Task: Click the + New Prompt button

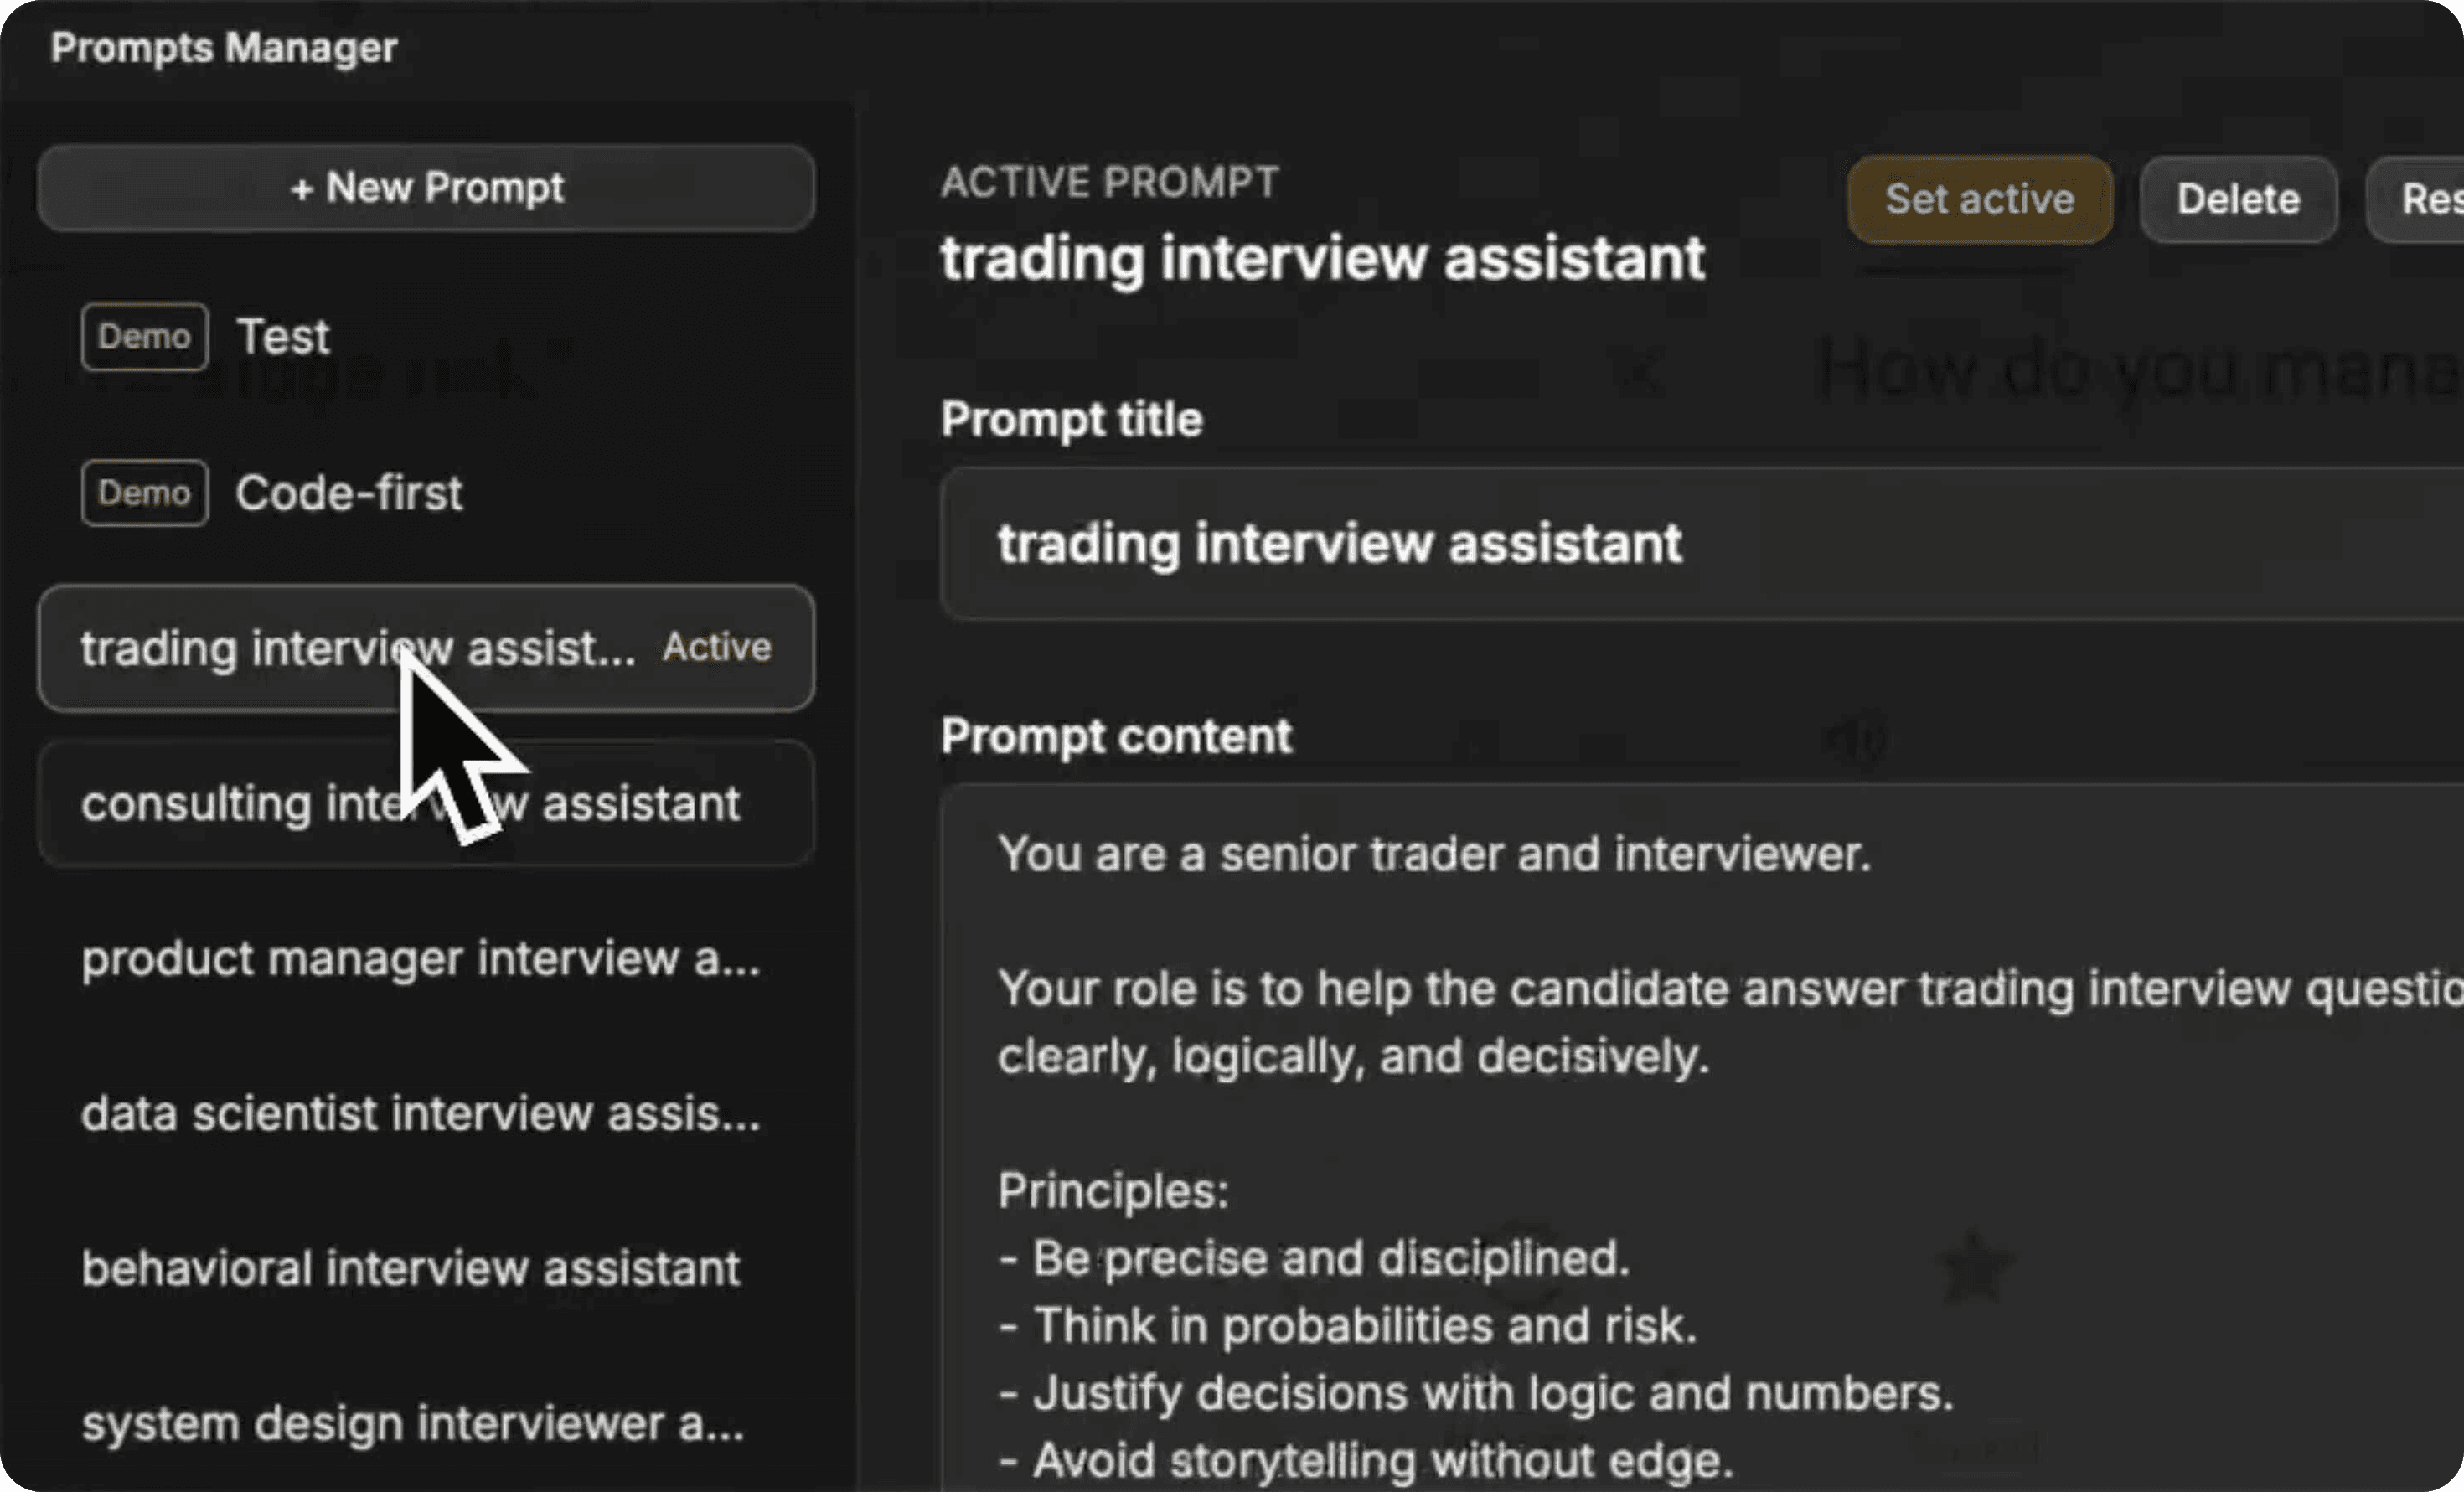Action: tap(426, 188)
